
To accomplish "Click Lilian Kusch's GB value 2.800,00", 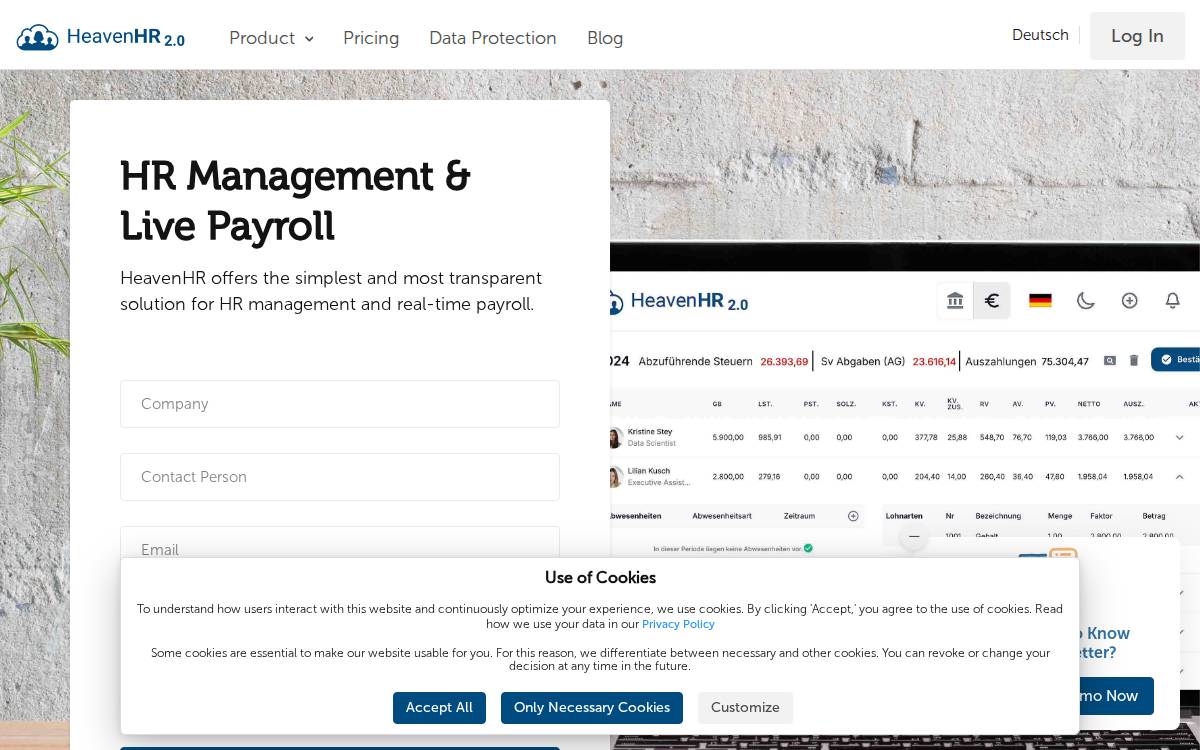I will (x=728, y=477).
